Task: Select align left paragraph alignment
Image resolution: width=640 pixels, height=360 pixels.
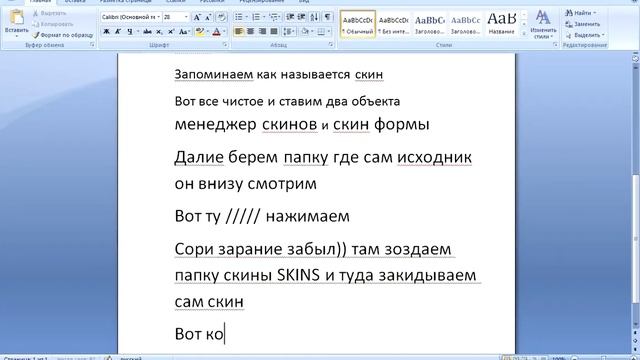Action: click(239, 31)
